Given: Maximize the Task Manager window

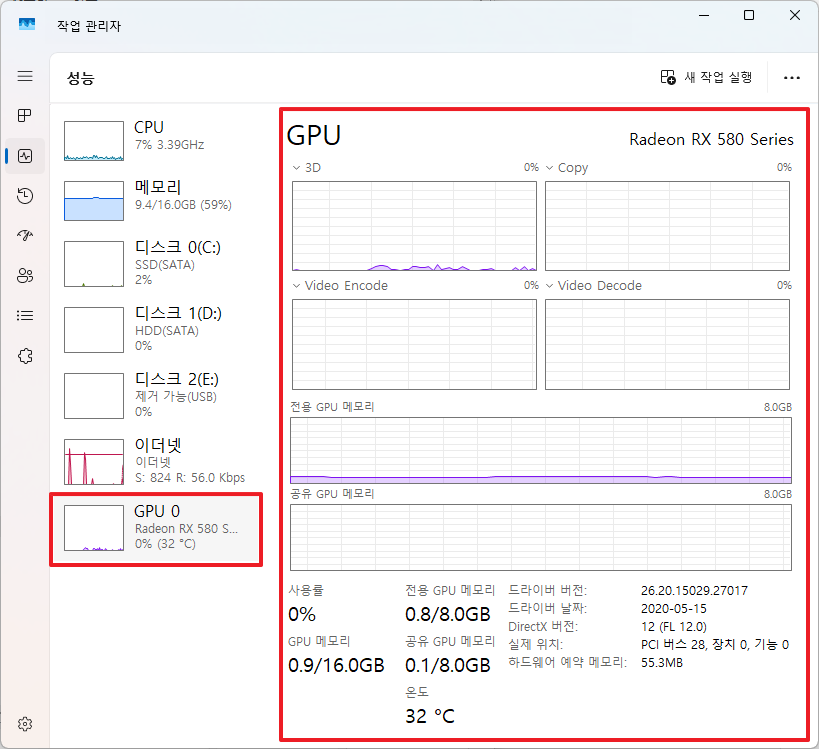Looking at the screenshot, I should [x=748, y=15].
